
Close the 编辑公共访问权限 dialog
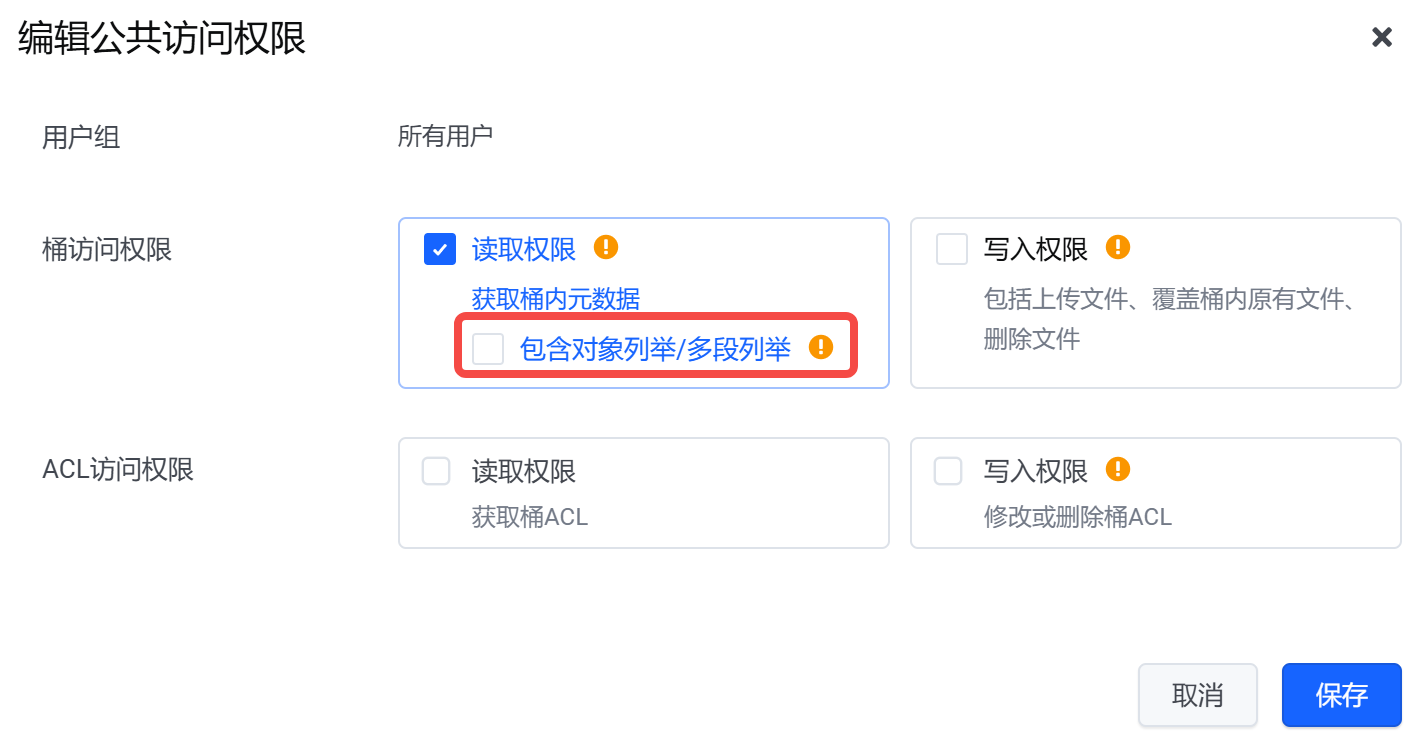[x=1381, y=38]
